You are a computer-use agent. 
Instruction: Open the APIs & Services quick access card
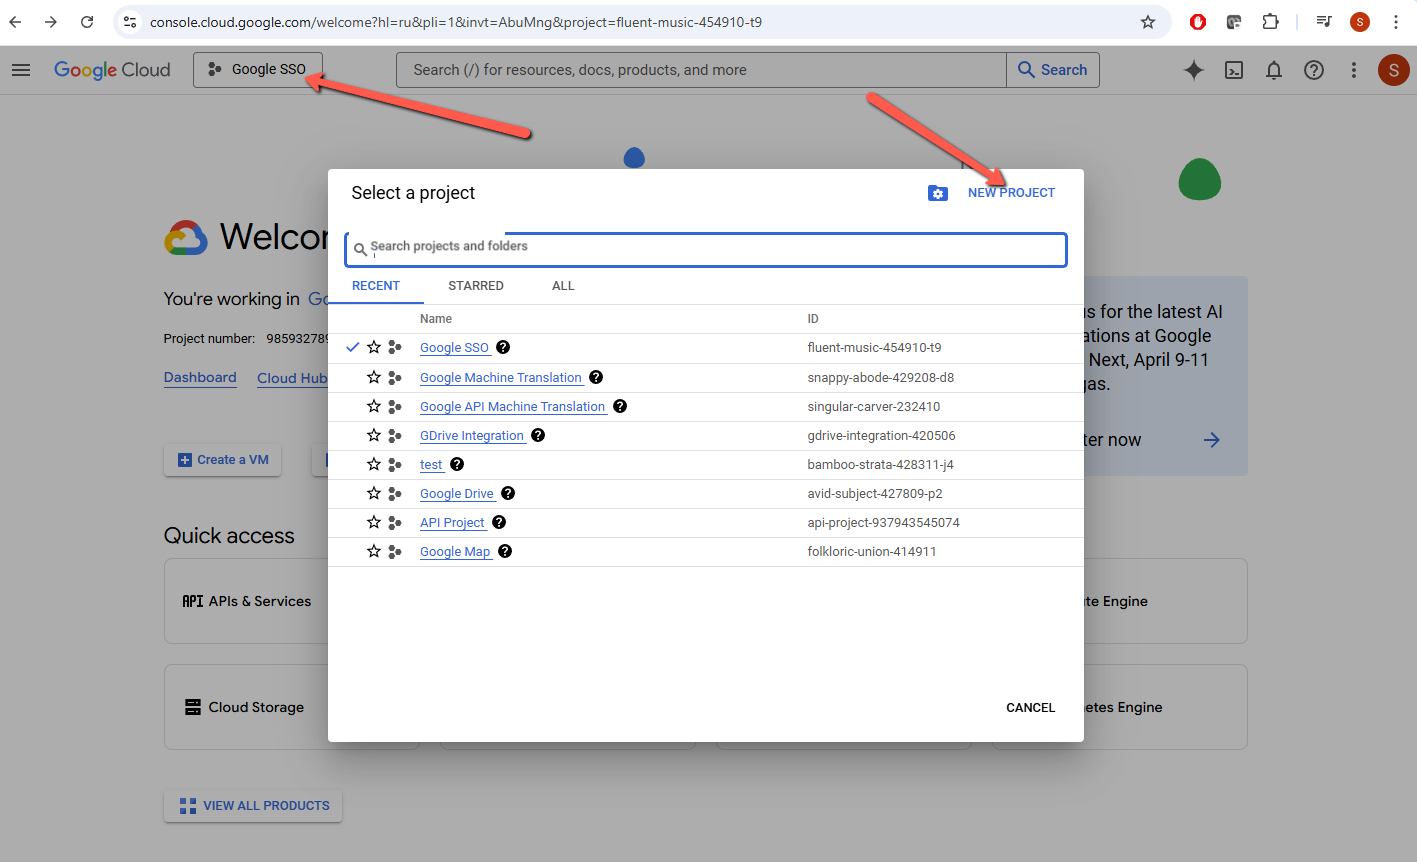(x=247, y=601)
